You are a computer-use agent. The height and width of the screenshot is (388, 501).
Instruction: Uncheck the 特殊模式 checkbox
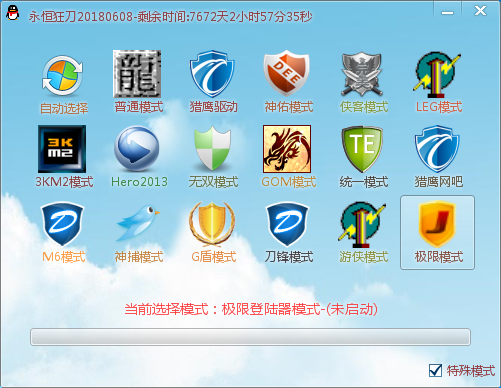tap(435, 370)
